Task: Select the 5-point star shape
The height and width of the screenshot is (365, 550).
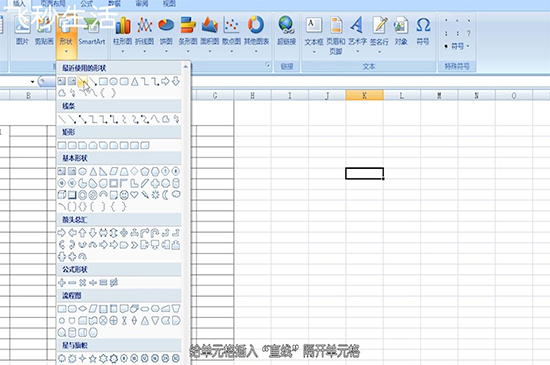Action: [x=93, y=358]
